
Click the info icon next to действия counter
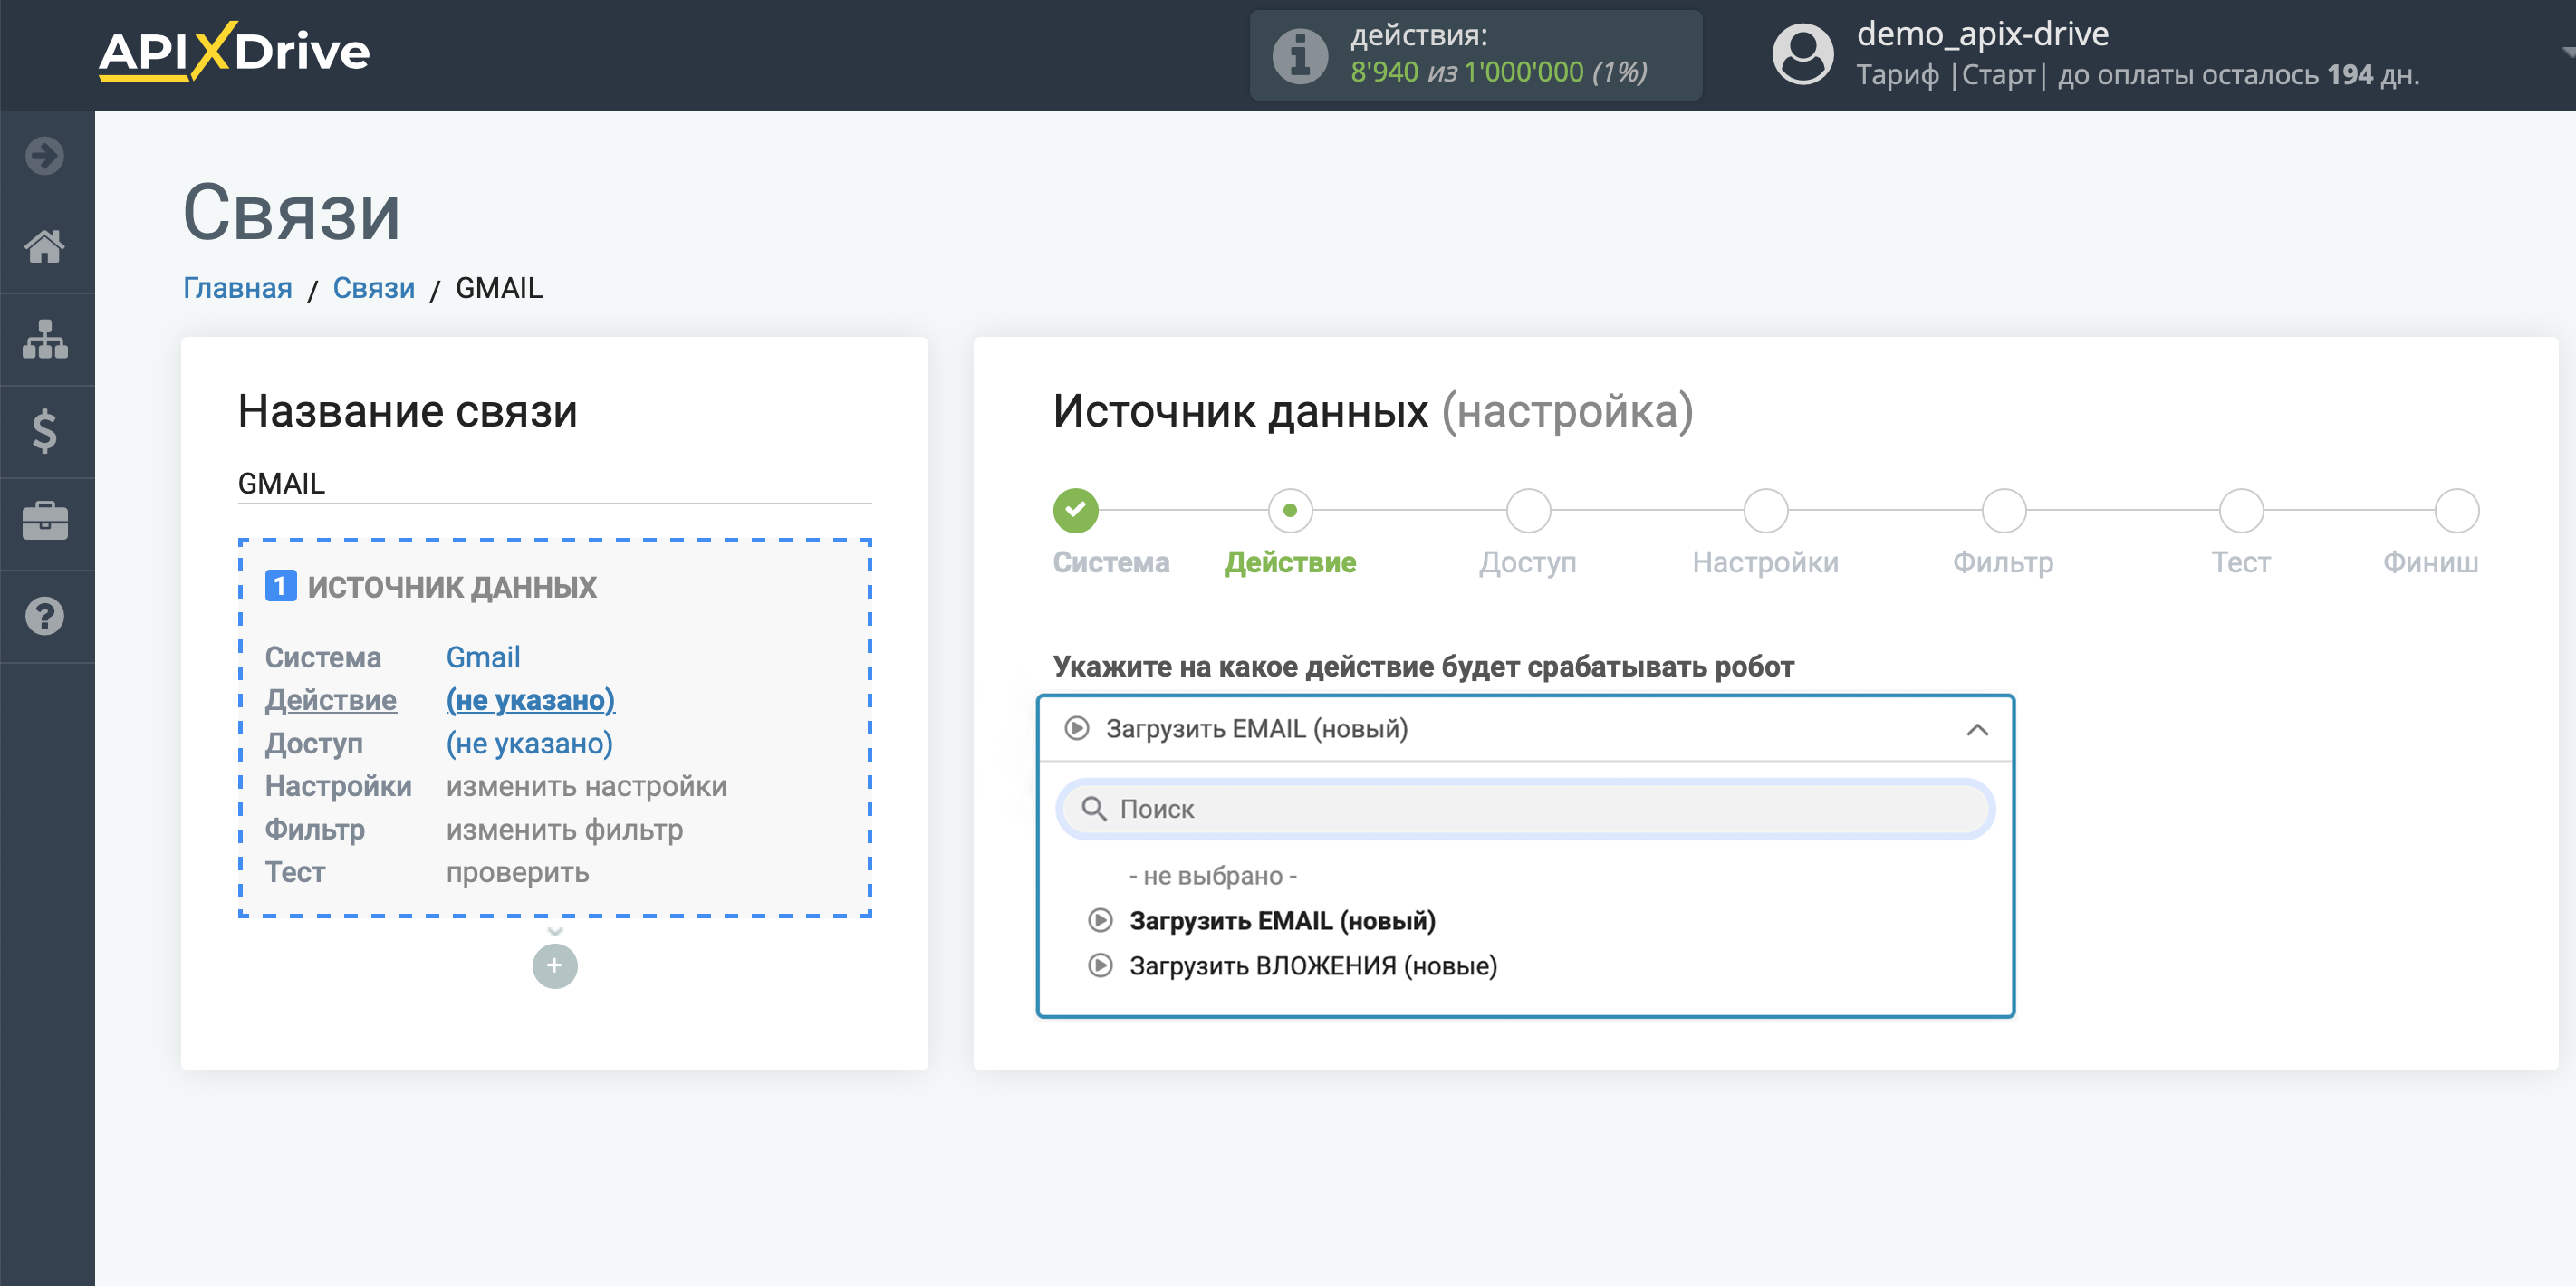tap(1298, 55)
